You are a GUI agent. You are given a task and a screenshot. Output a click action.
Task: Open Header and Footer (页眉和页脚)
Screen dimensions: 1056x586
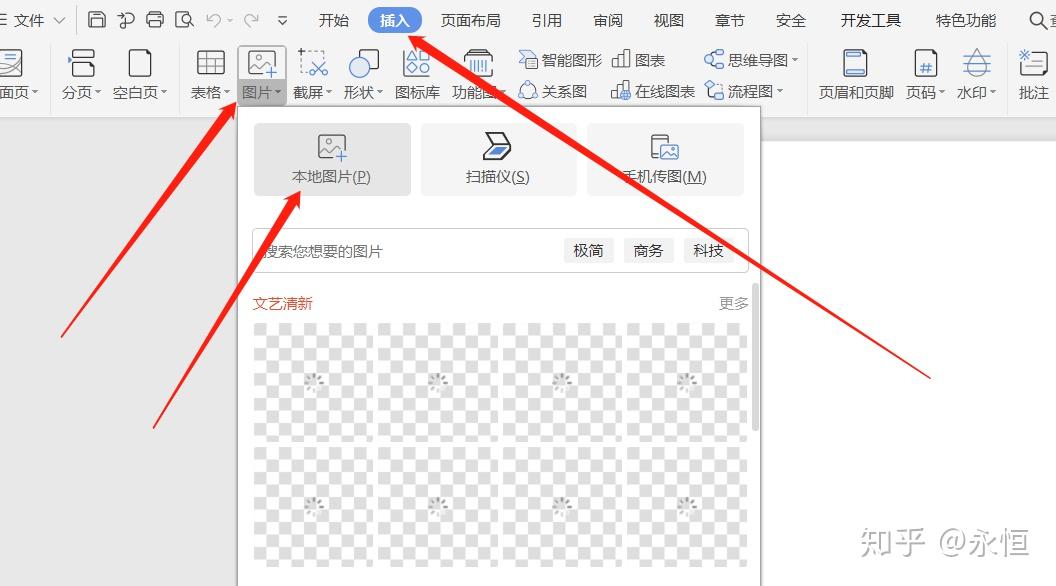(856, 75)
